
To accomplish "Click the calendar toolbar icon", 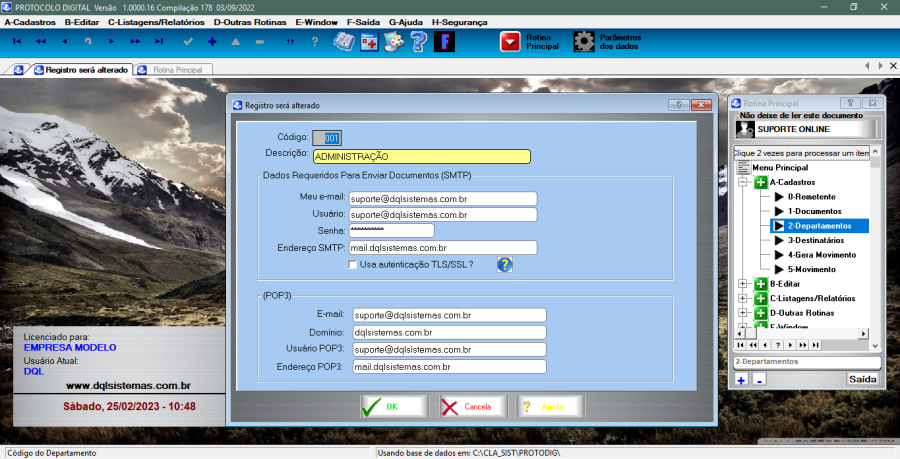I will [369, 42].
